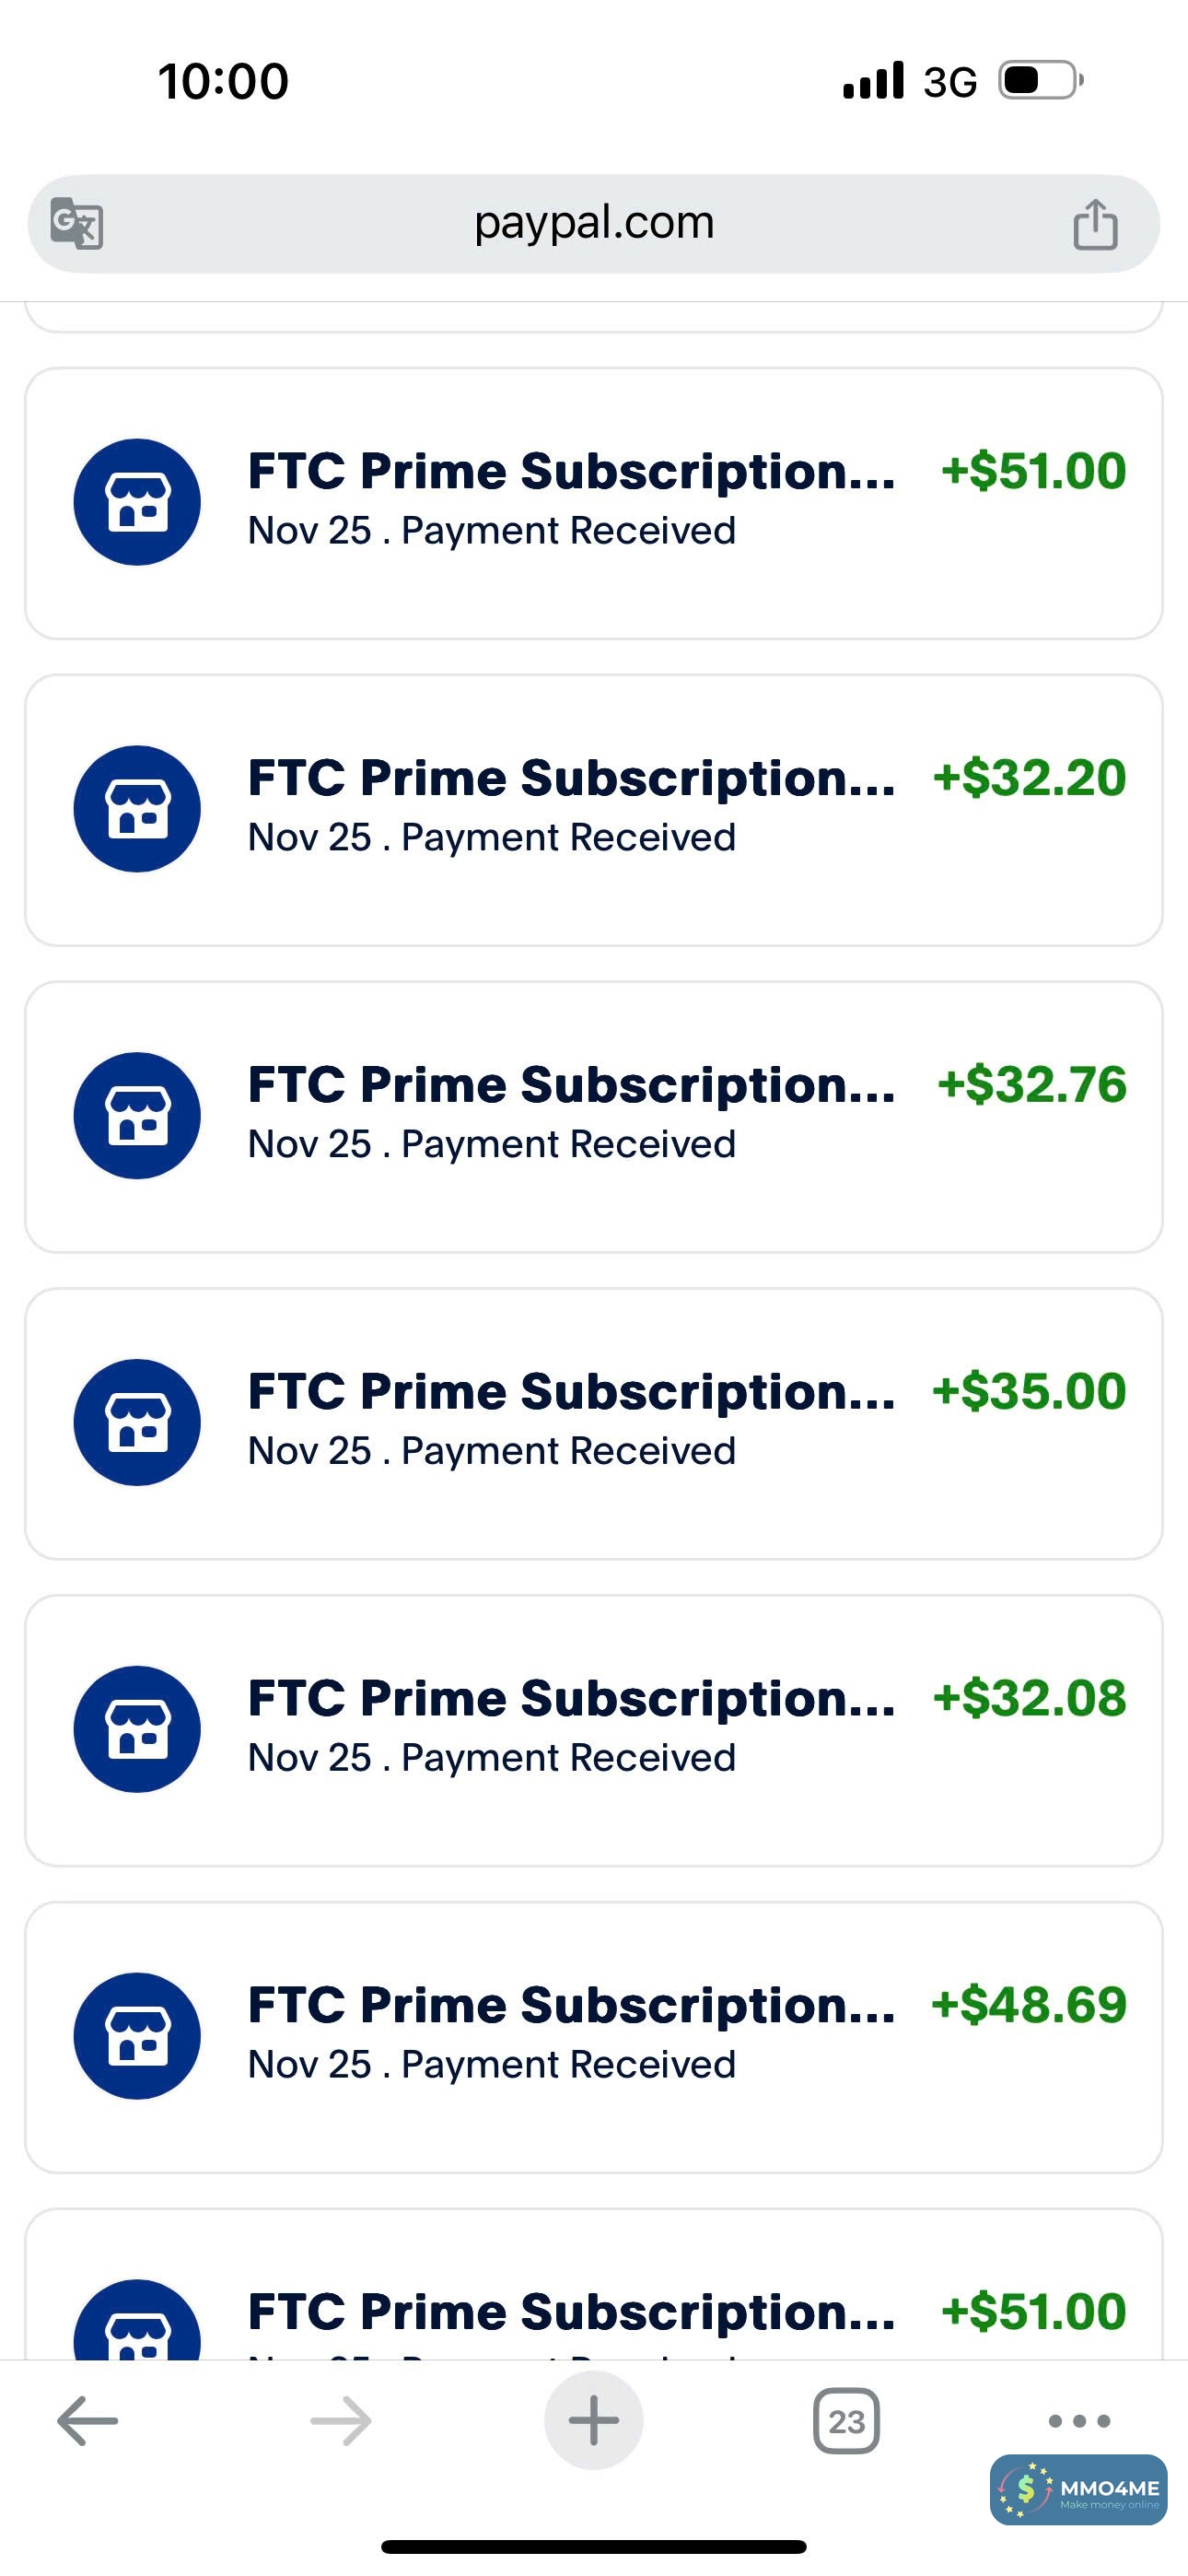Tap FTC Prime Subscription title of +$32.20

[570, 778]
